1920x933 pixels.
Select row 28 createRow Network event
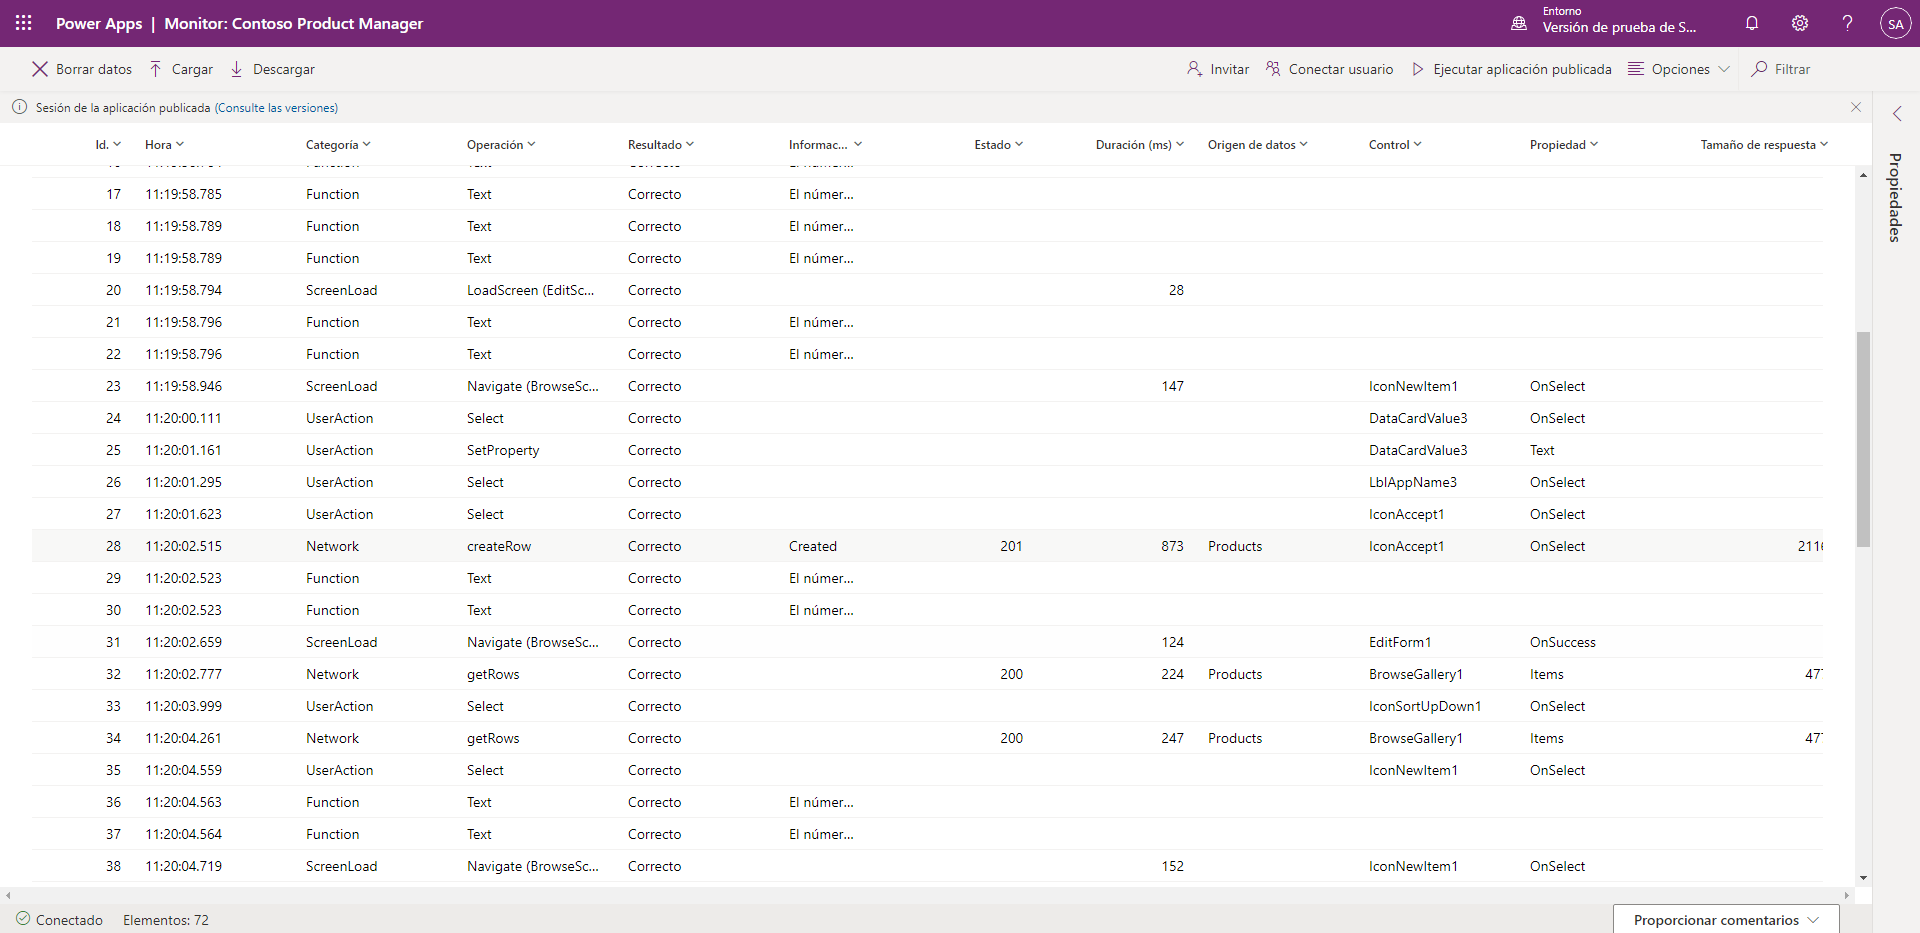point(927,546)
